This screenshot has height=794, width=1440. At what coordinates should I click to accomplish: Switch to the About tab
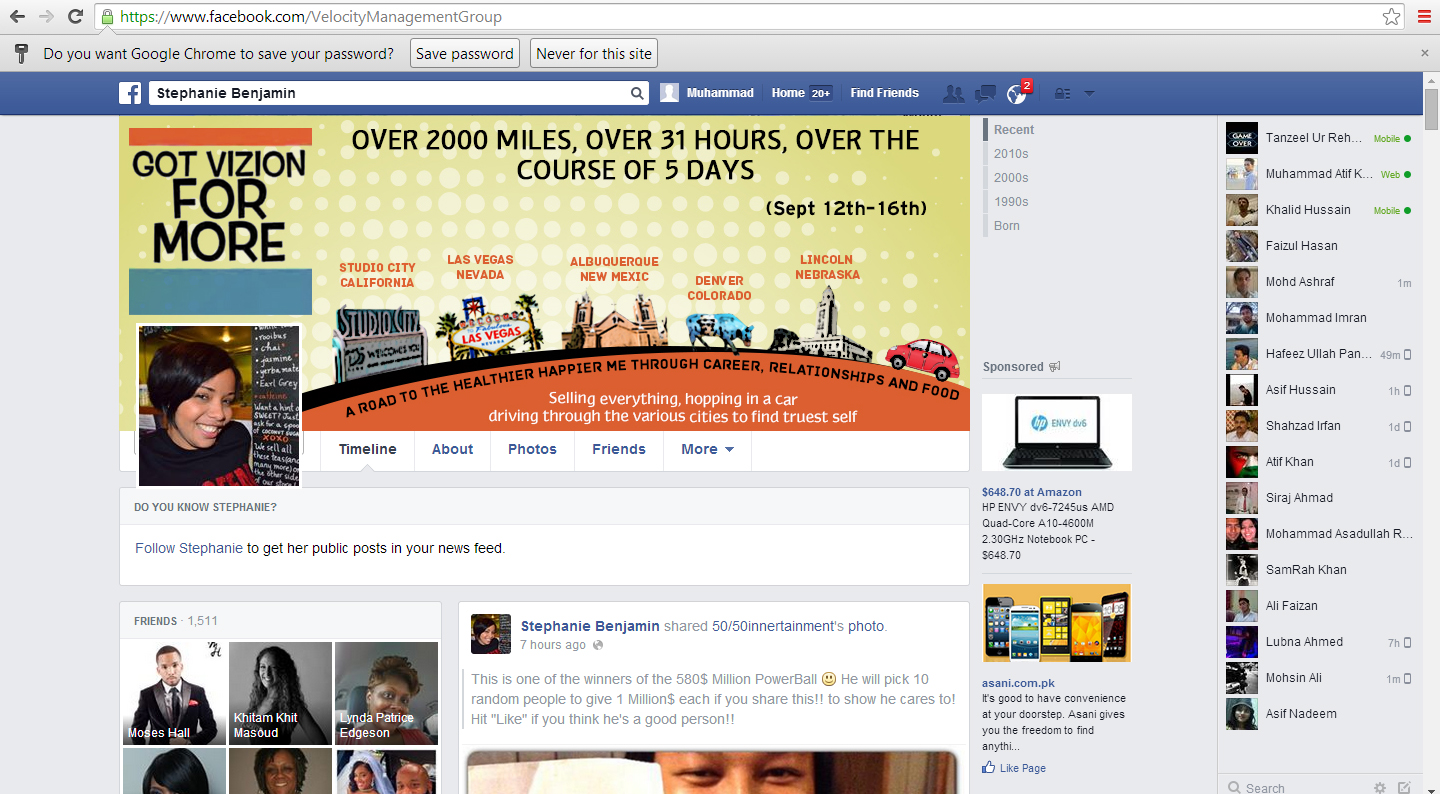452,449
